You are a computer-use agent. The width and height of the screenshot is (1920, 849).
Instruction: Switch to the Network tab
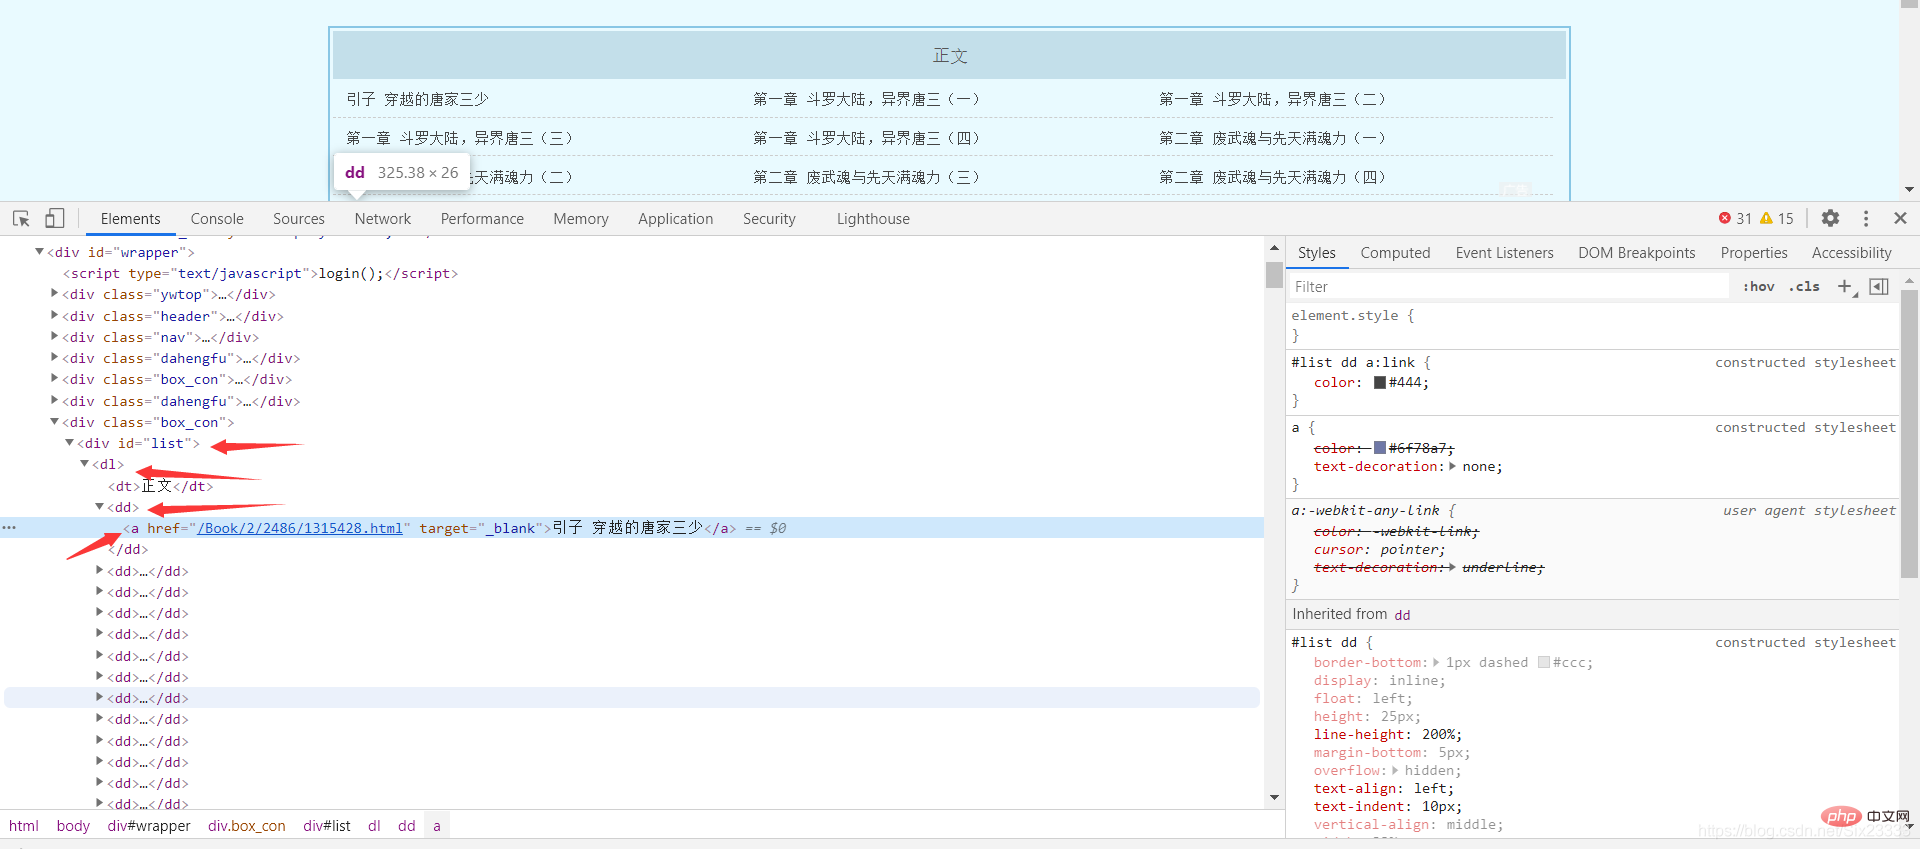tap(382, 219)
